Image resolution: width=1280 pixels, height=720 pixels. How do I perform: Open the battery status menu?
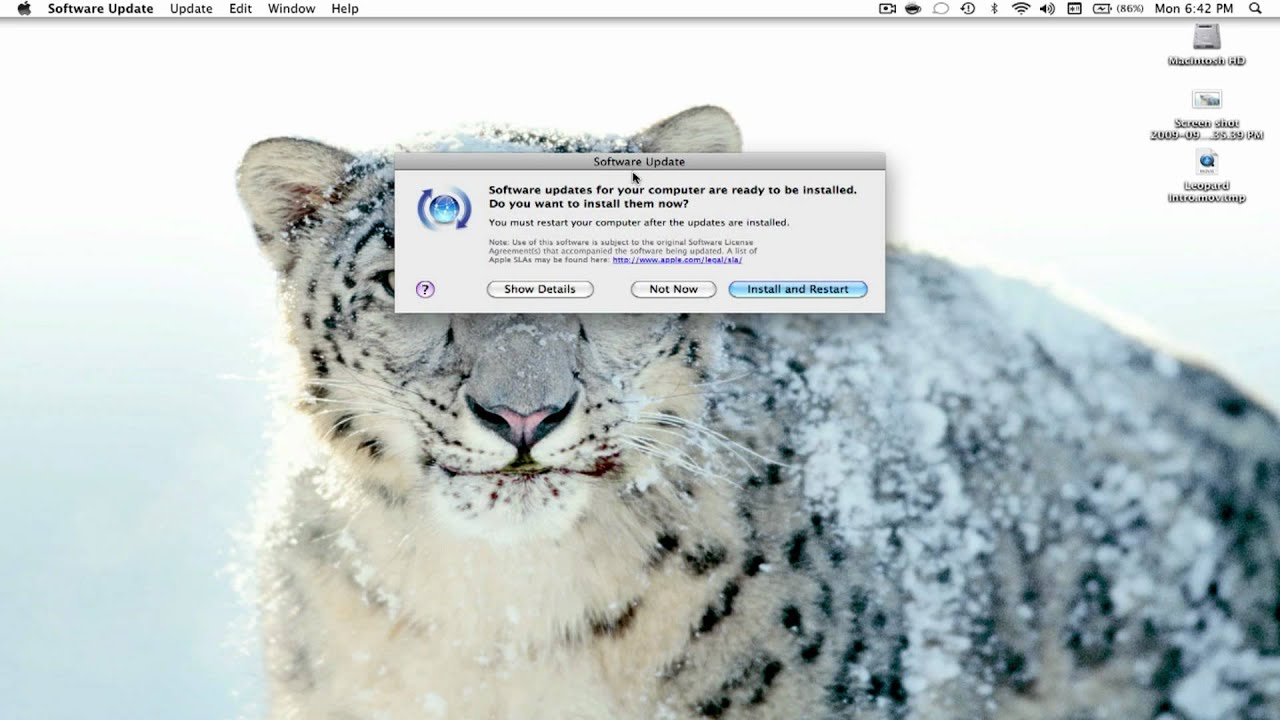pyautogui.click(x=1102, y=8)
